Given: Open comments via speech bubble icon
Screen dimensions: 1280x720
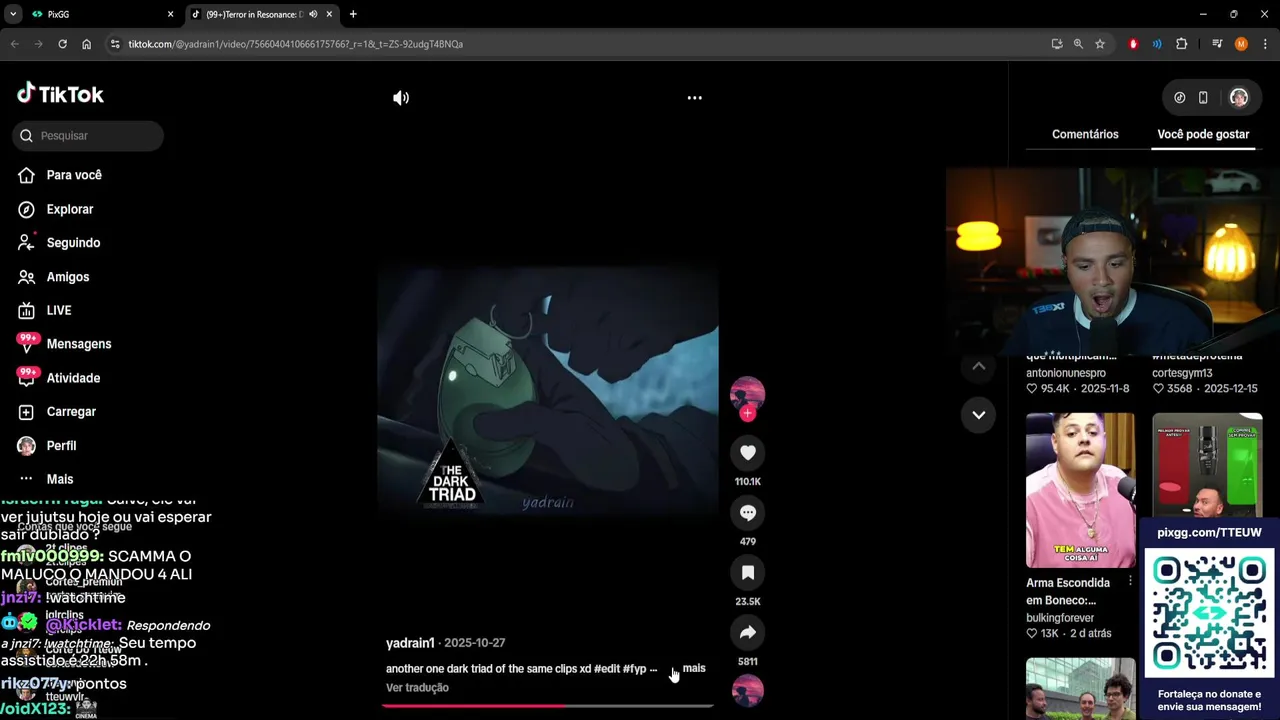Looking at the screenshot, I should [x=747, y=513].
